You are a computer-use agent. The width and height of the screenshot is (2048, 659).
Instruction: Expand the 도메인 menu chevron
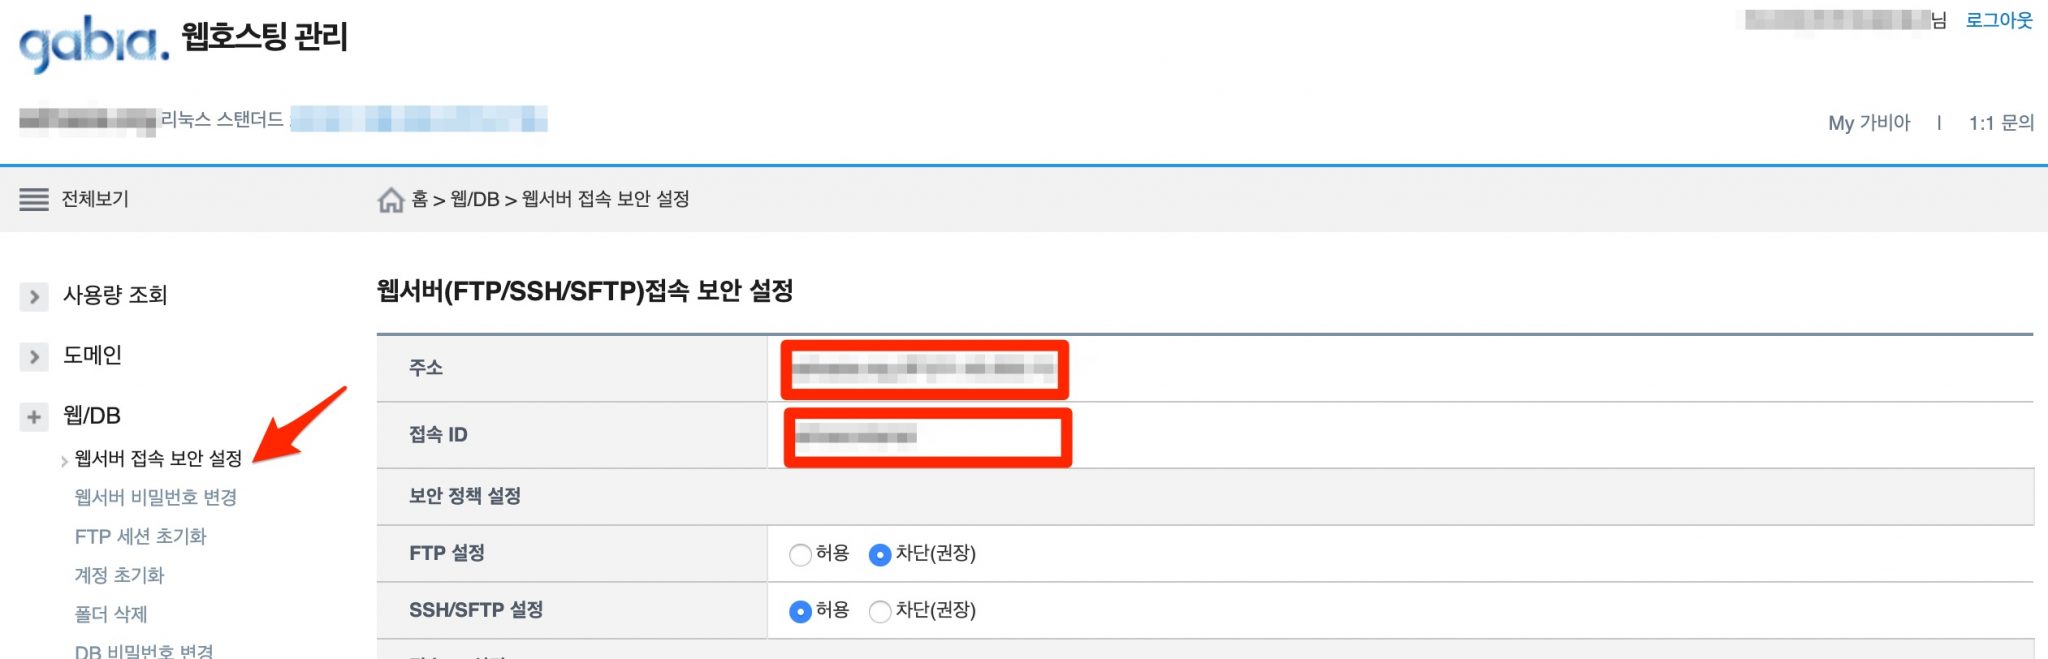pyautogui.click(x=34, y=356)
